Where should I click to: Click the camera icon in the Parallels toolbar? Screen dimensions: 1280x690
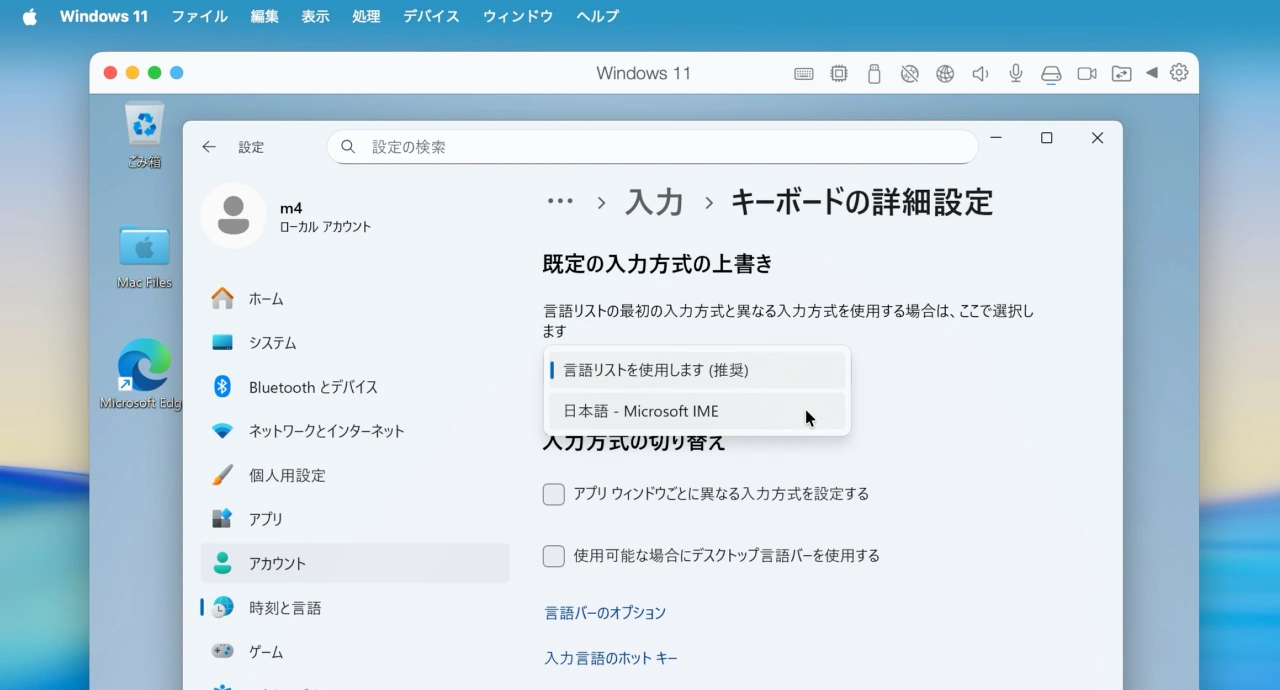click(x=1087, y=73)
